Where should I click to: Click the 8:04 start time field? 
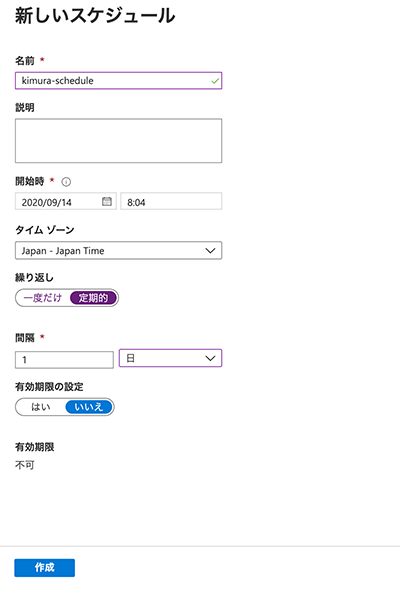(x=171, y=201)
